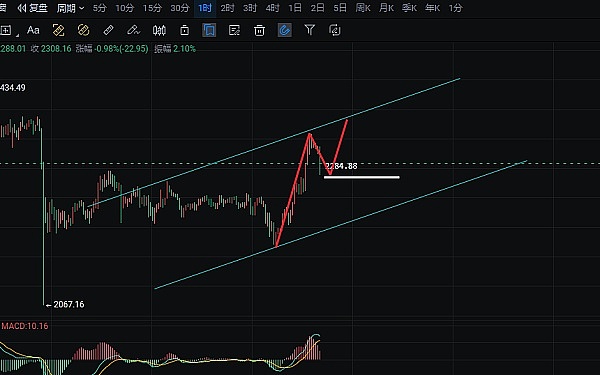Toggle the lock drawings icon
The image size is (600, 375).
pos(184,30)
